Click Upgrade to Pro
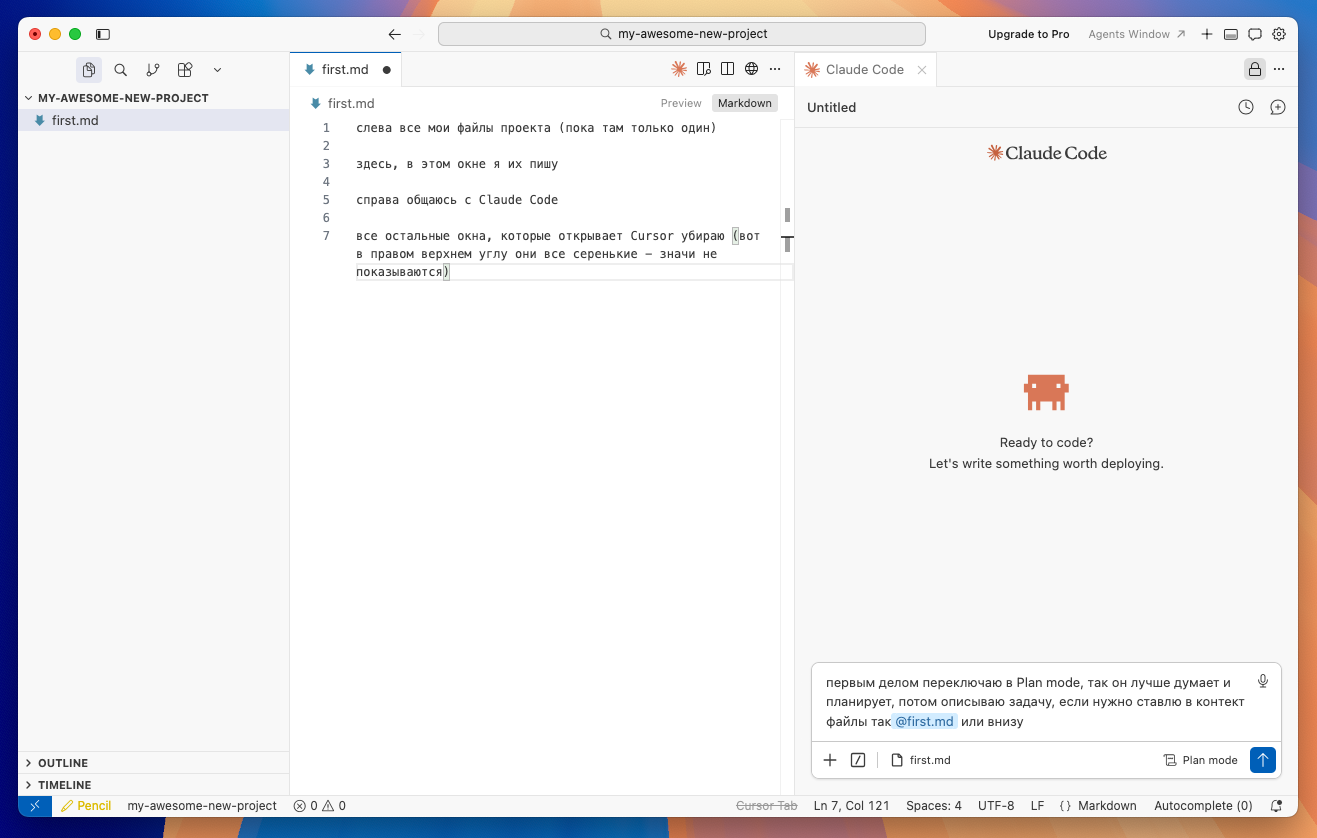The width and height of the screenshot is (1317, 838). point(1028,34)
